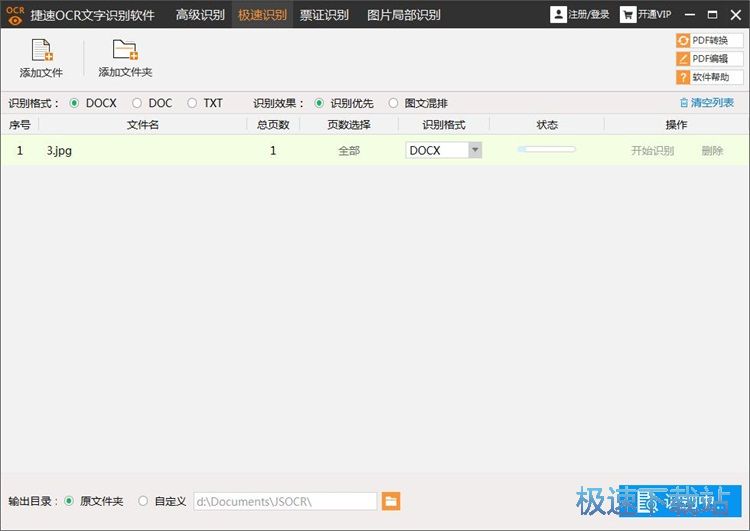This screenshot has height=531, width=750.
Task: Click 开始识别 for 3.jpg
Action: tap(652, 151)
